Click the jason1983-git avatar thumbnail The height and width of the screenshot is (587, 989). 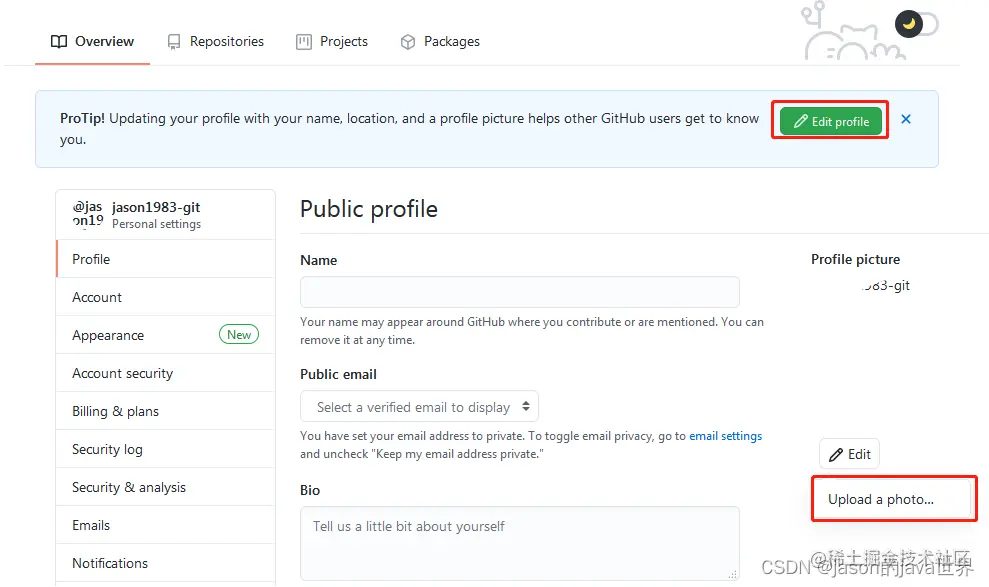click(x=88, y=214)
